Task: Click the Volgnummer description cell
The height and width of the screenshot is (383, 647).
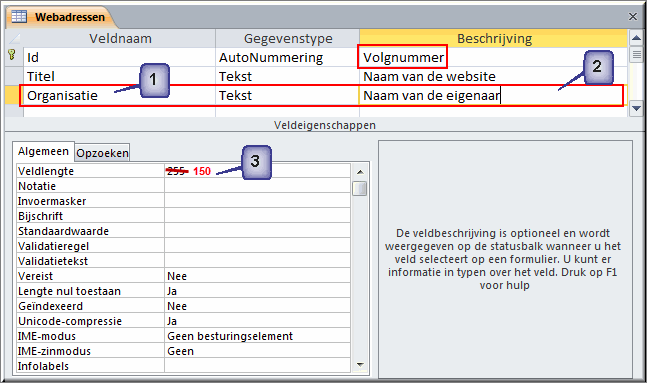Action: 494,57
